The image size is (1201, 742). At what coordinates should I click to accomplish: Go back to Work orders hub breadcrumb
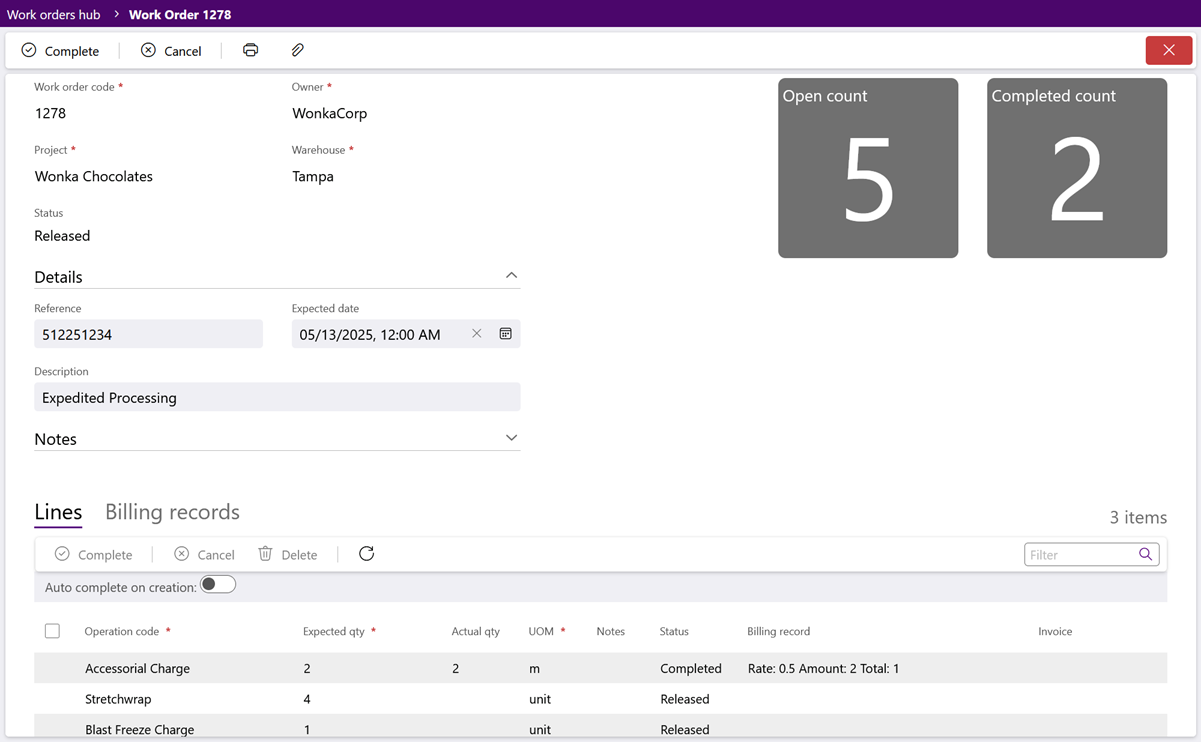point(54,15)
